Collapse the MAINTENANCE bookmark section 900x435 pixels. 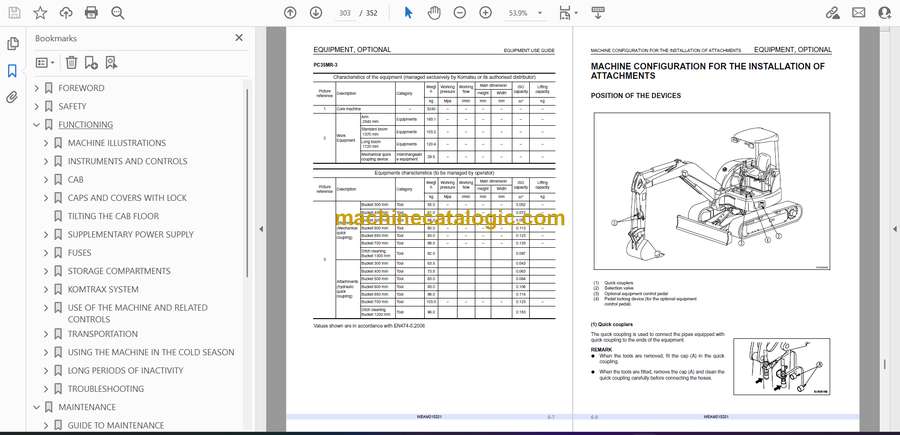pos(37,407)
